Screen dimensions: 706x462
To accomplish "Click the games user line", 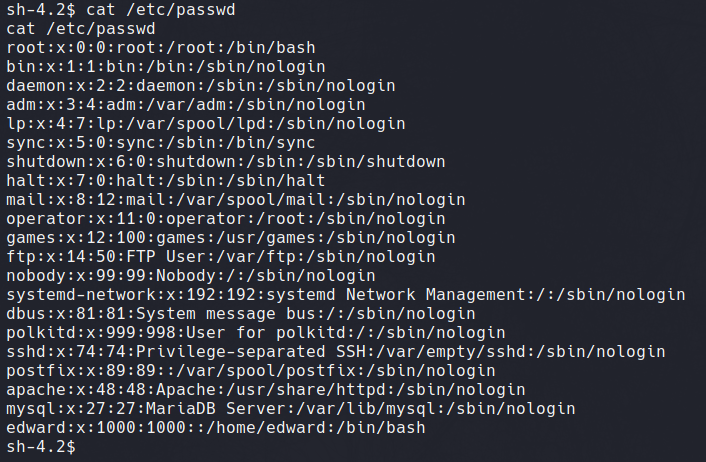I will click(231, 238).
